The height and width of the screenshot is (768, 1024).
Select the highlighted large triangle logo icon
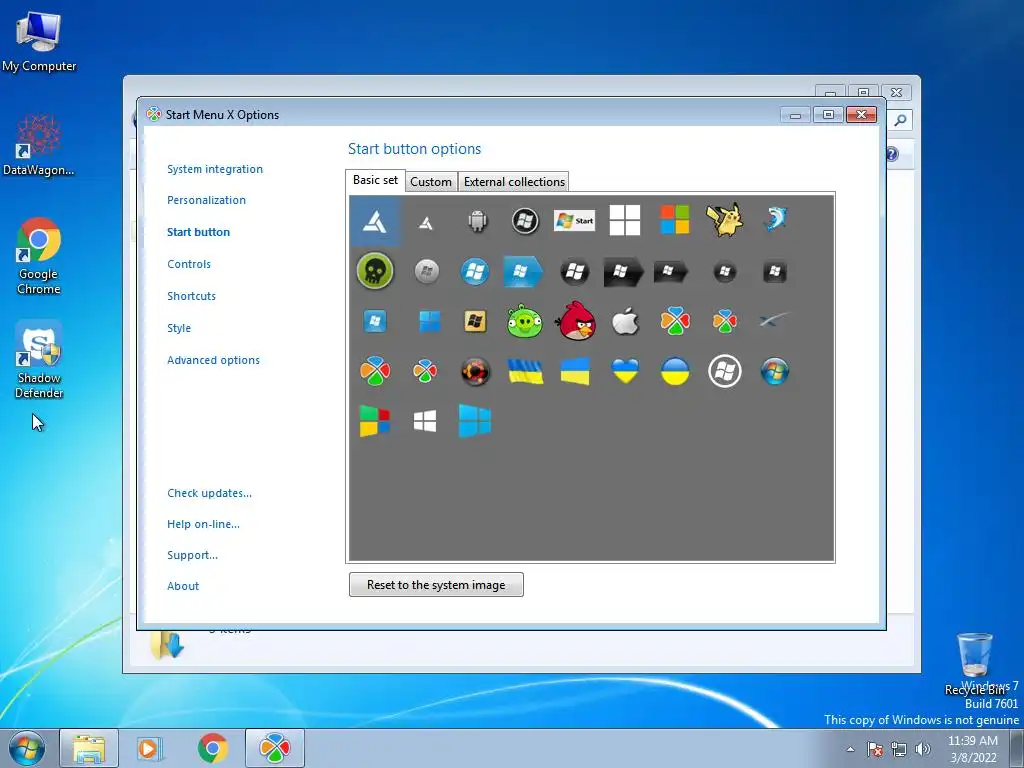(x=375, y=221)
